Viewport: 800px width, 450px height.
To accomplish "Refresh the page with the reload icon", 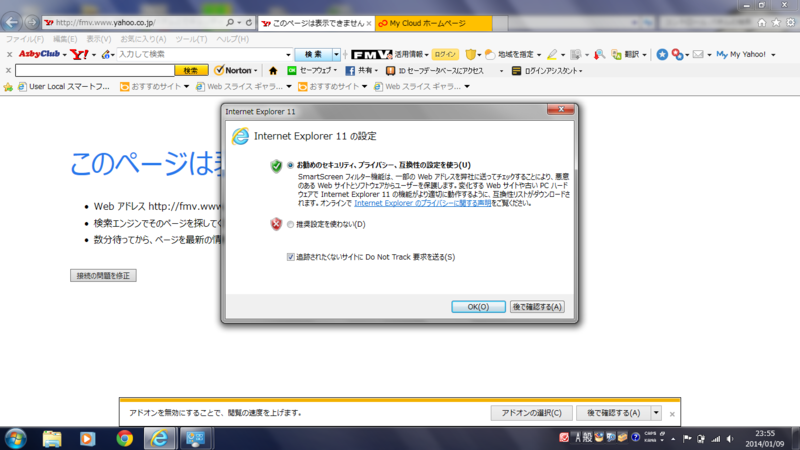I will [249, 22].
